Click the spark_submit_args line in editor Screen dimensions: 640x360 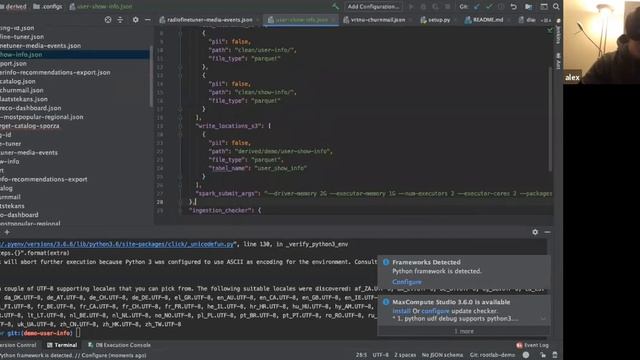coord(373,193)
